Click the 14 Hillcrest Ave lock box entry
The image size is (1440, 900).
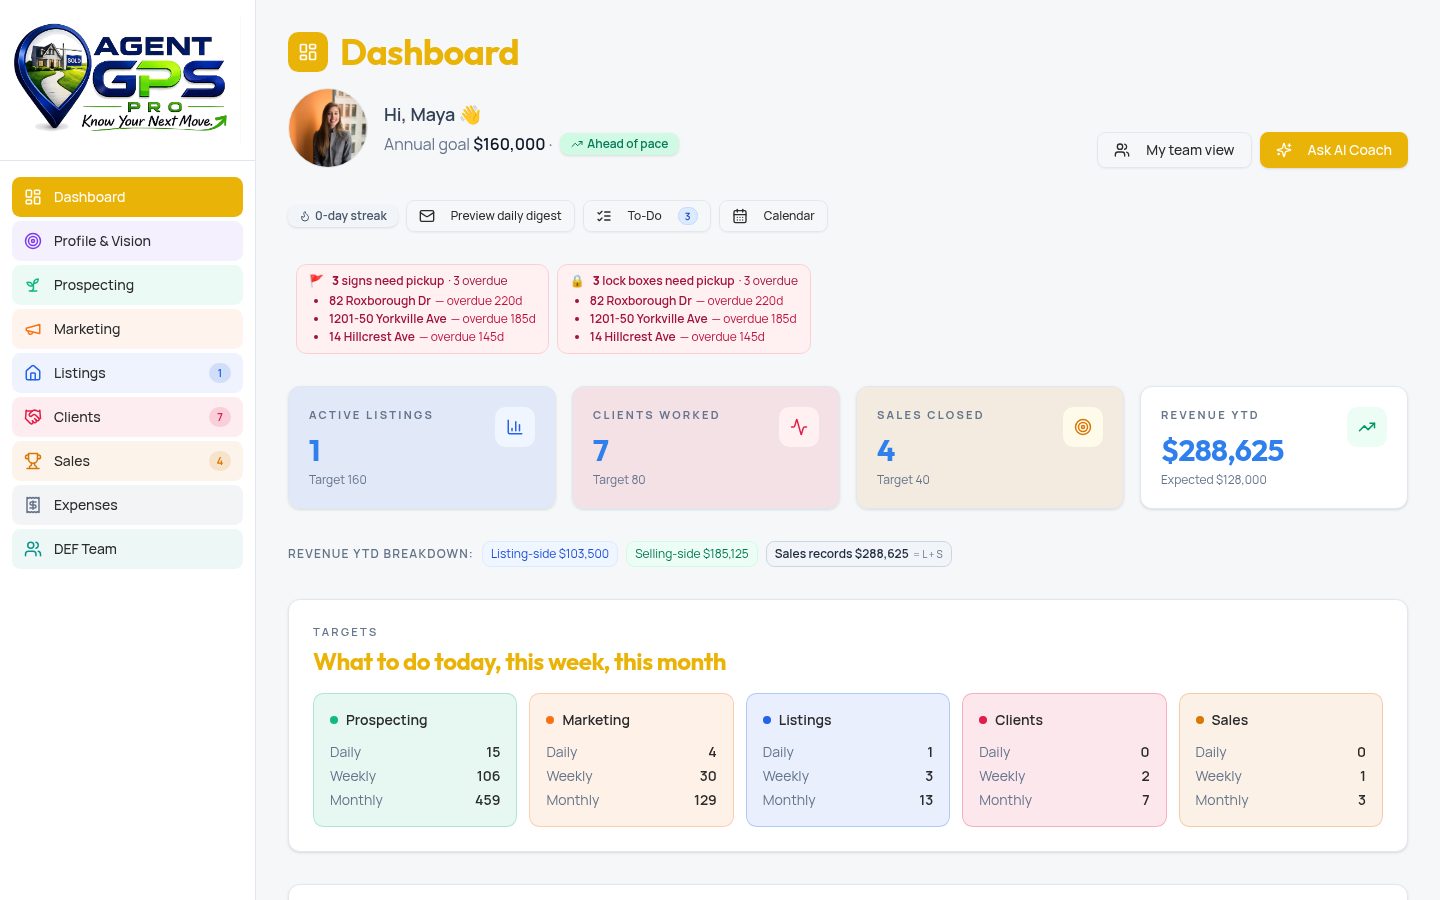[677, 337]
